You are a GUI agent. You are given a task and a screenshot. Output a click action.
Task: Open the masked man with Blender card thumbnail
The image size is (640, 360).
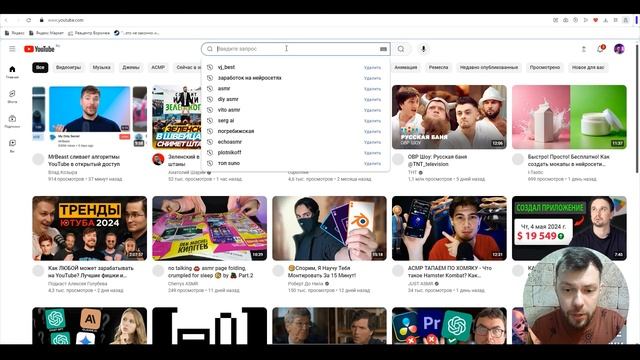[x=329, y=228]
